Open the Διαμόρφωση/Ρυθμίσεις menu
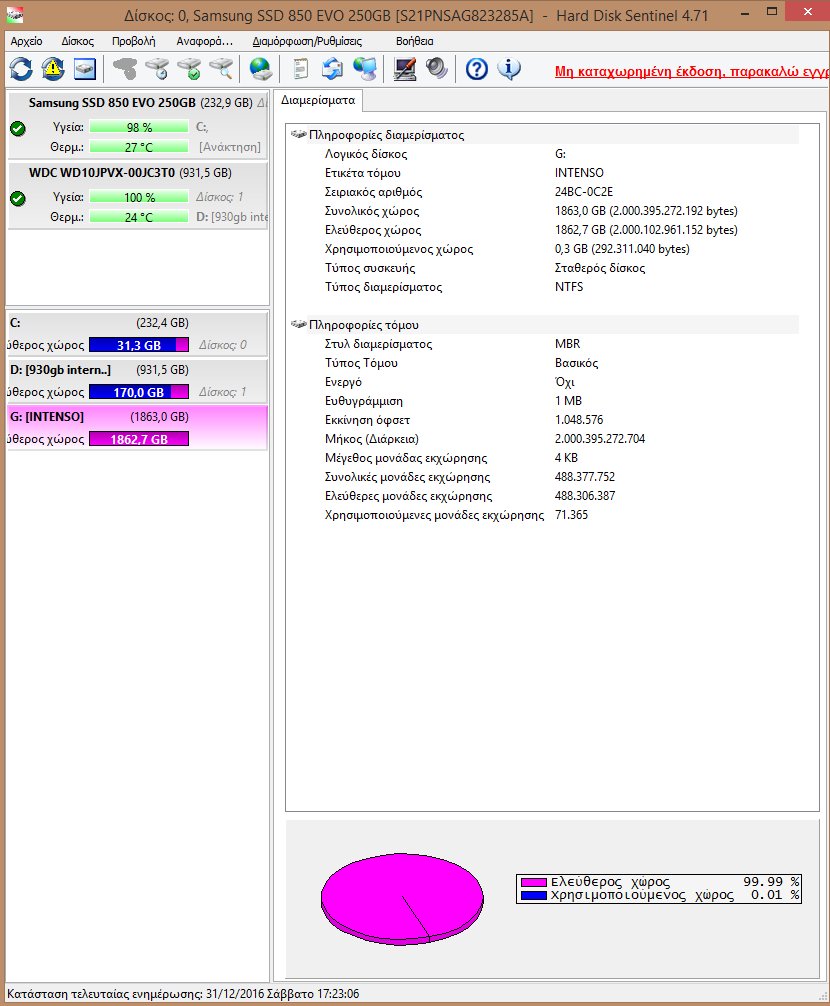 307,41
